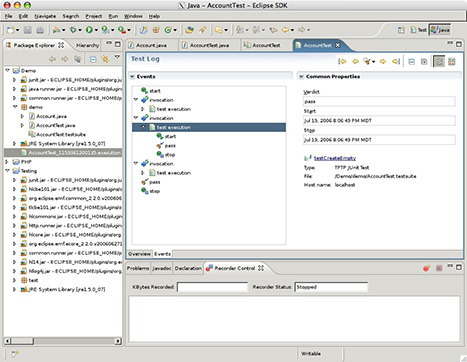Click scroll right arrow in Package Explorer
Image resolution: width=467 pixels, height=362 pixels.
(118, 341)
